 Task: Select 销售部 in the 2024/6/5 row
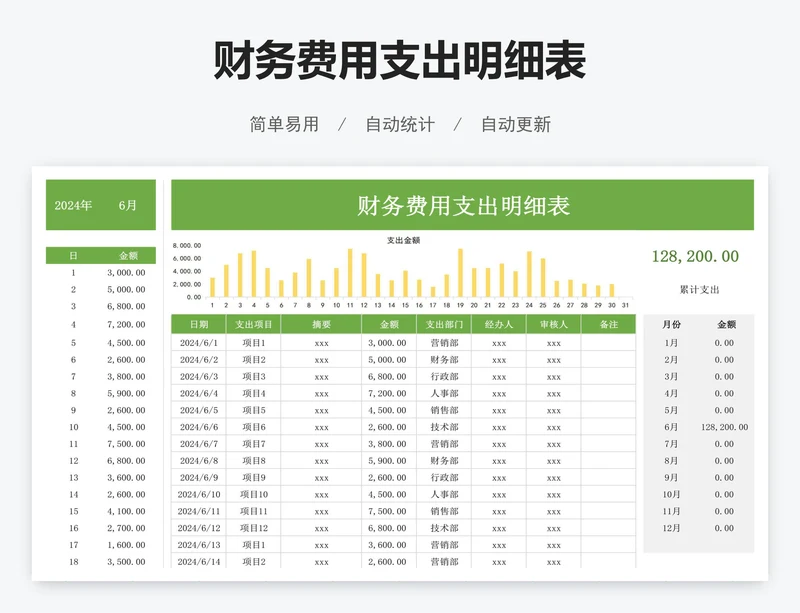tap(444, 410)
